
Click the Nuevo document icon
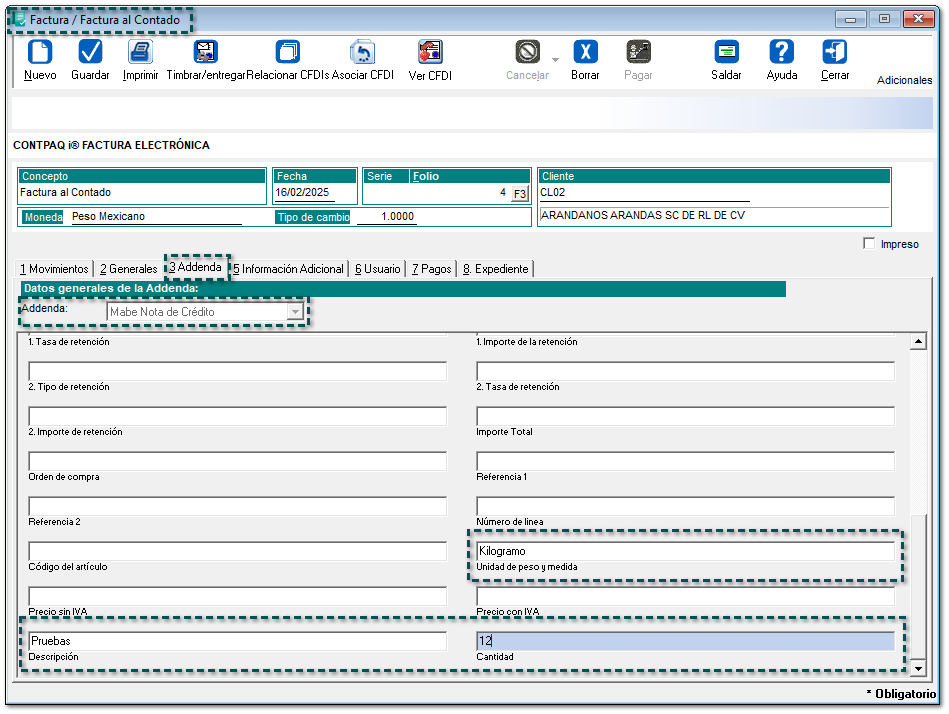[x=39, y=53]
